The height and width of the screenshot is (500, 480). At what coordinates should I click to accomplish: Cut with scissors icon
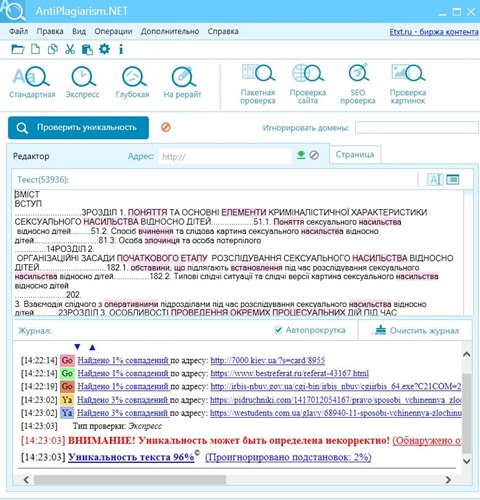click(70, 49)
